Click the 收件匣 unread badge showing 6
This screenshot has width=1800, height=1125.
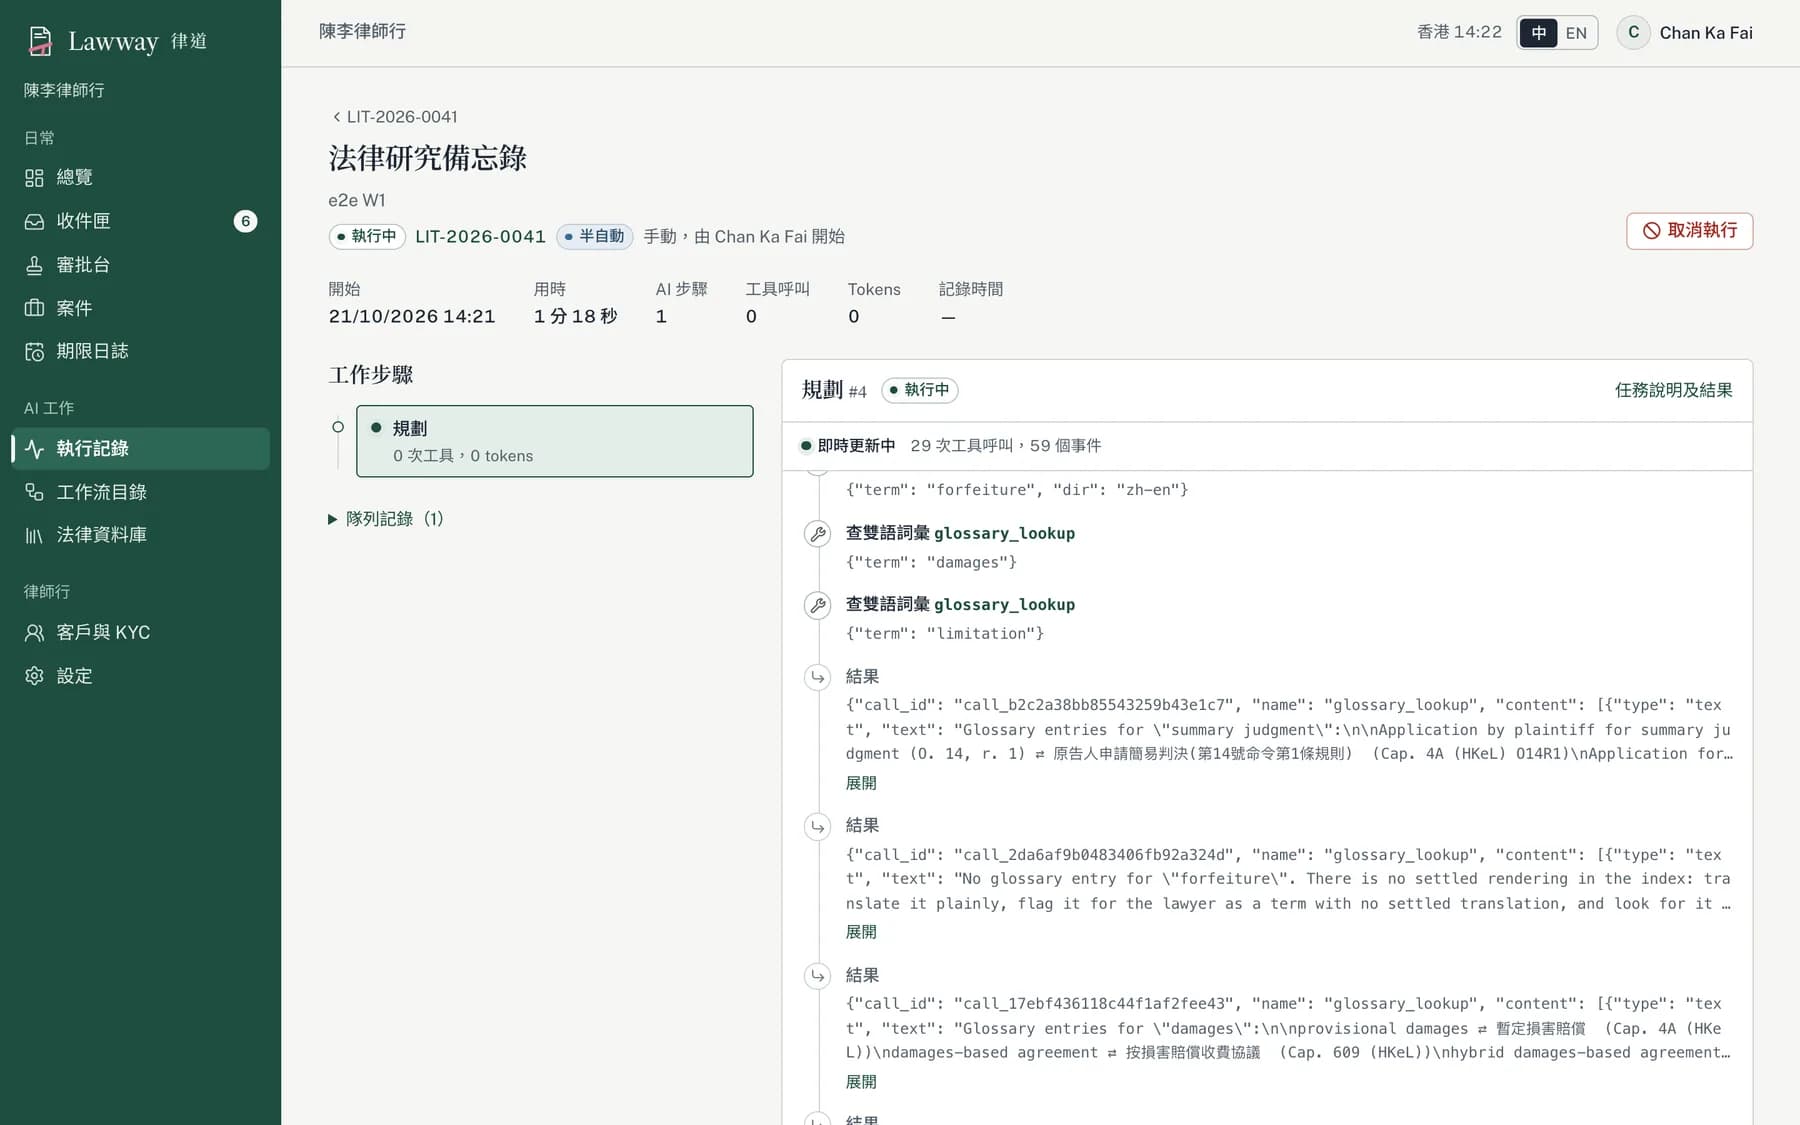click(x=245, y=221)
